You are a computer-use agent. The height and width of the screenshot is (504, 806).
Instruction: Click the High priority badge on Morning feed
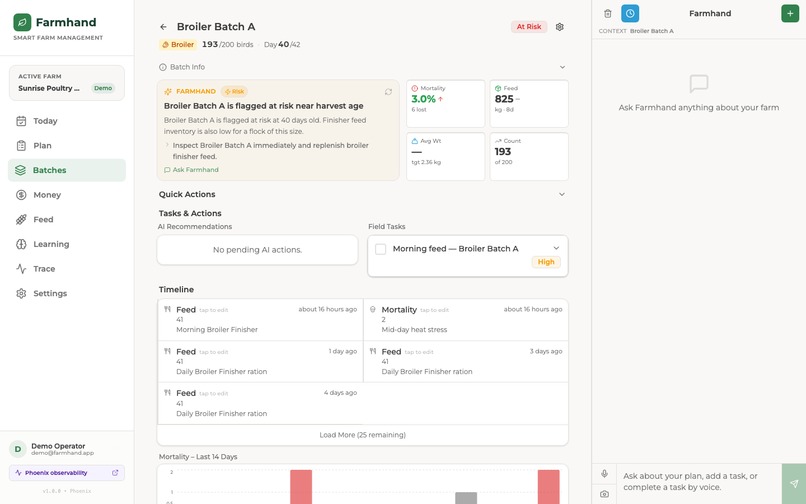point(546,262)
